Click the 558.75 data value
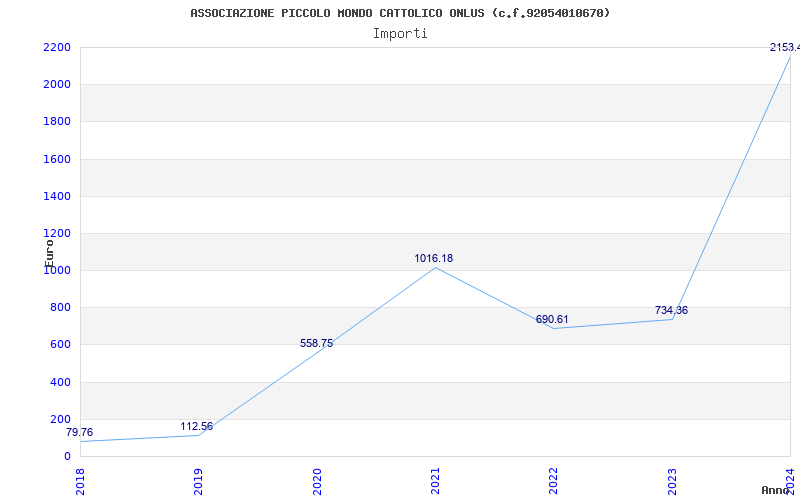800x500 pixels. [316, 343]
